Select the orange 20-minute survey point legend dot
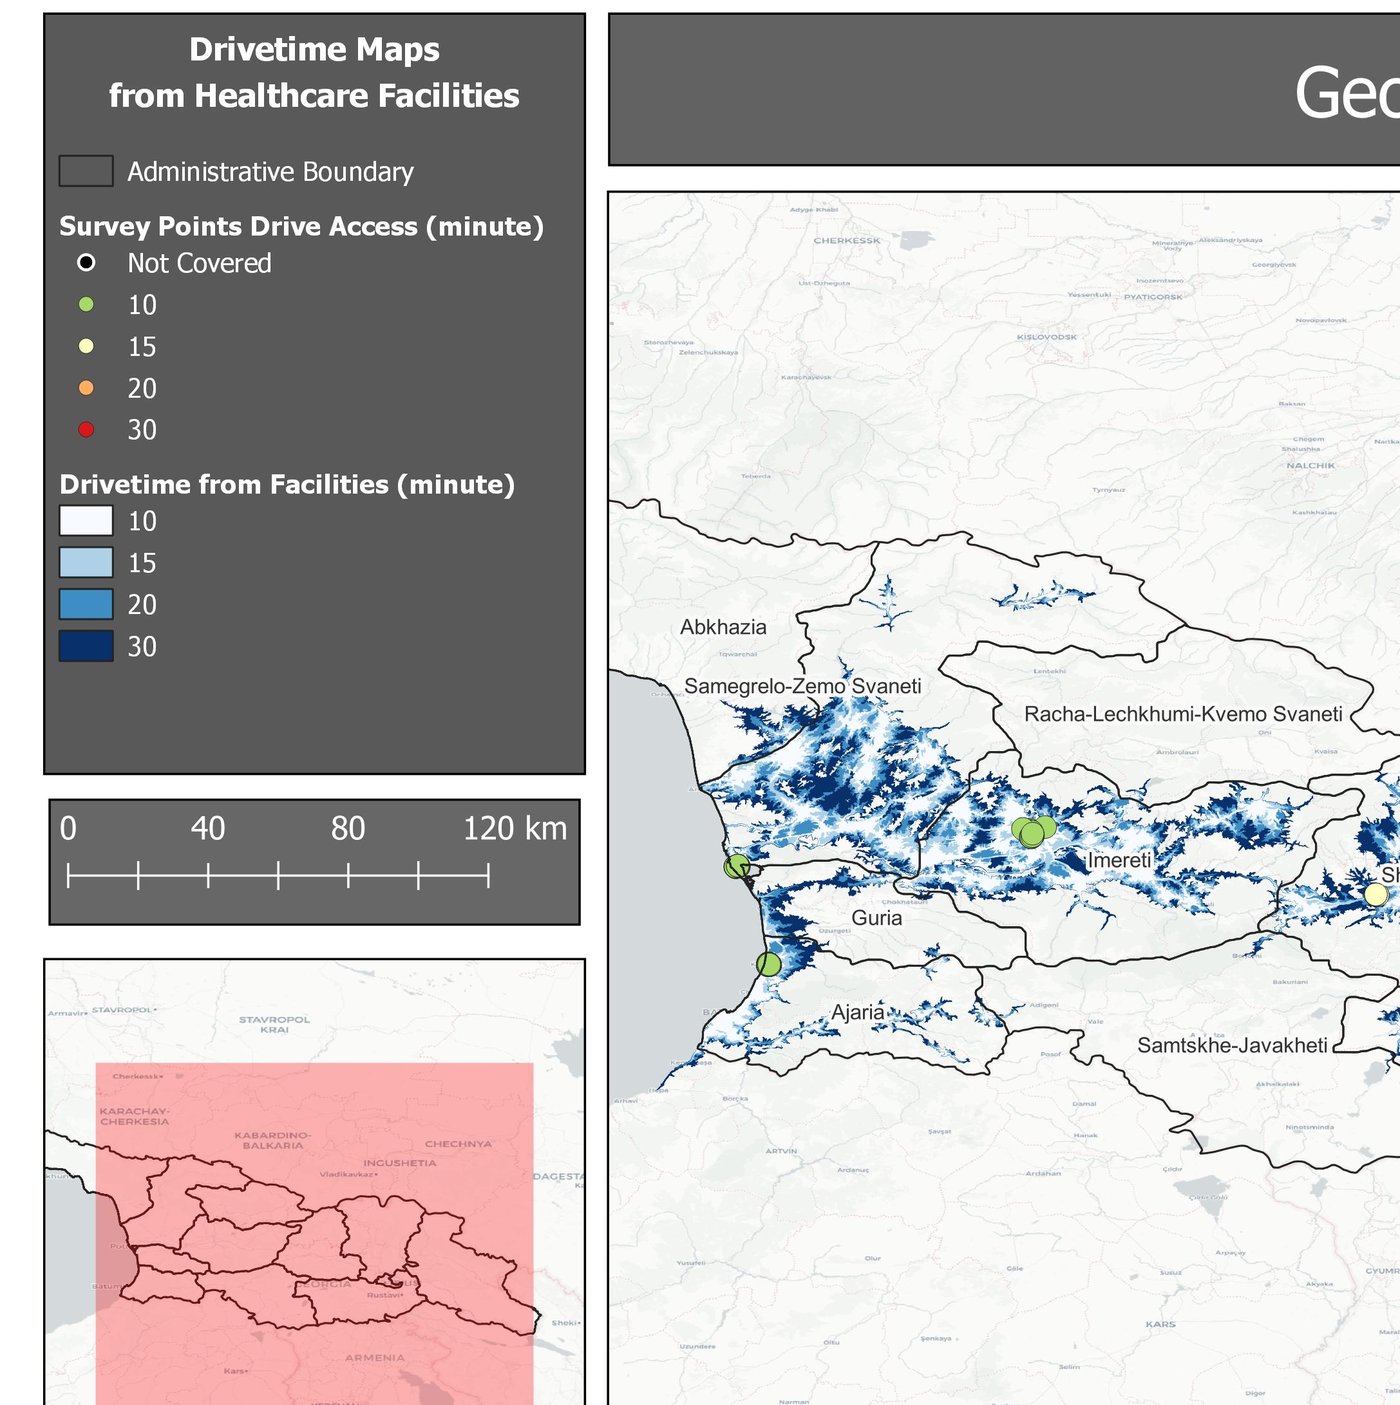 87,388
